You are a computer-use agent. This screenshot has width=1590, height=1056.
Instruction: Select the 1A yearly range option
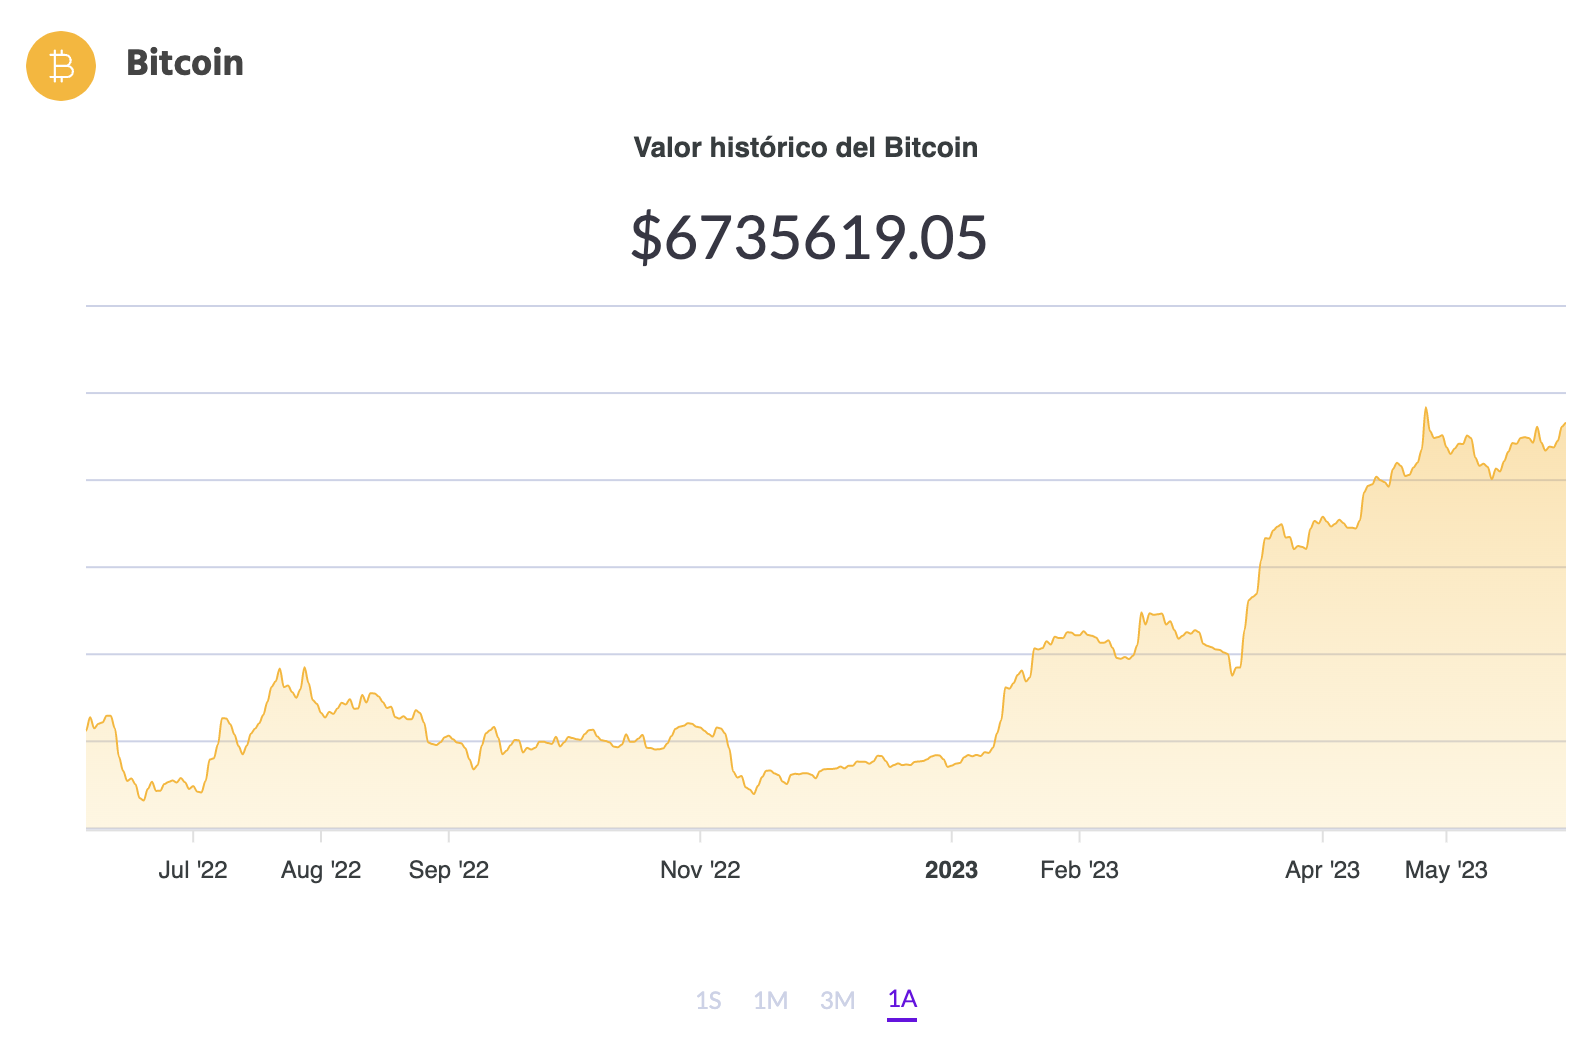901,1000
